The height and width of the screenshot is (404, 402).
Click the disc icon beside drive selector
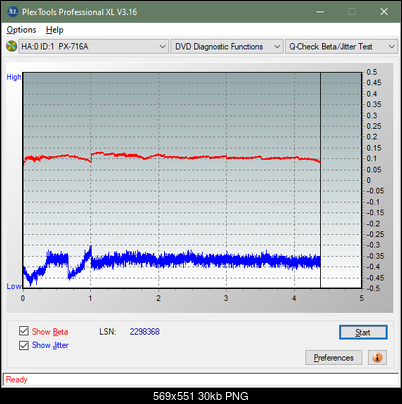tap(12, 46)
